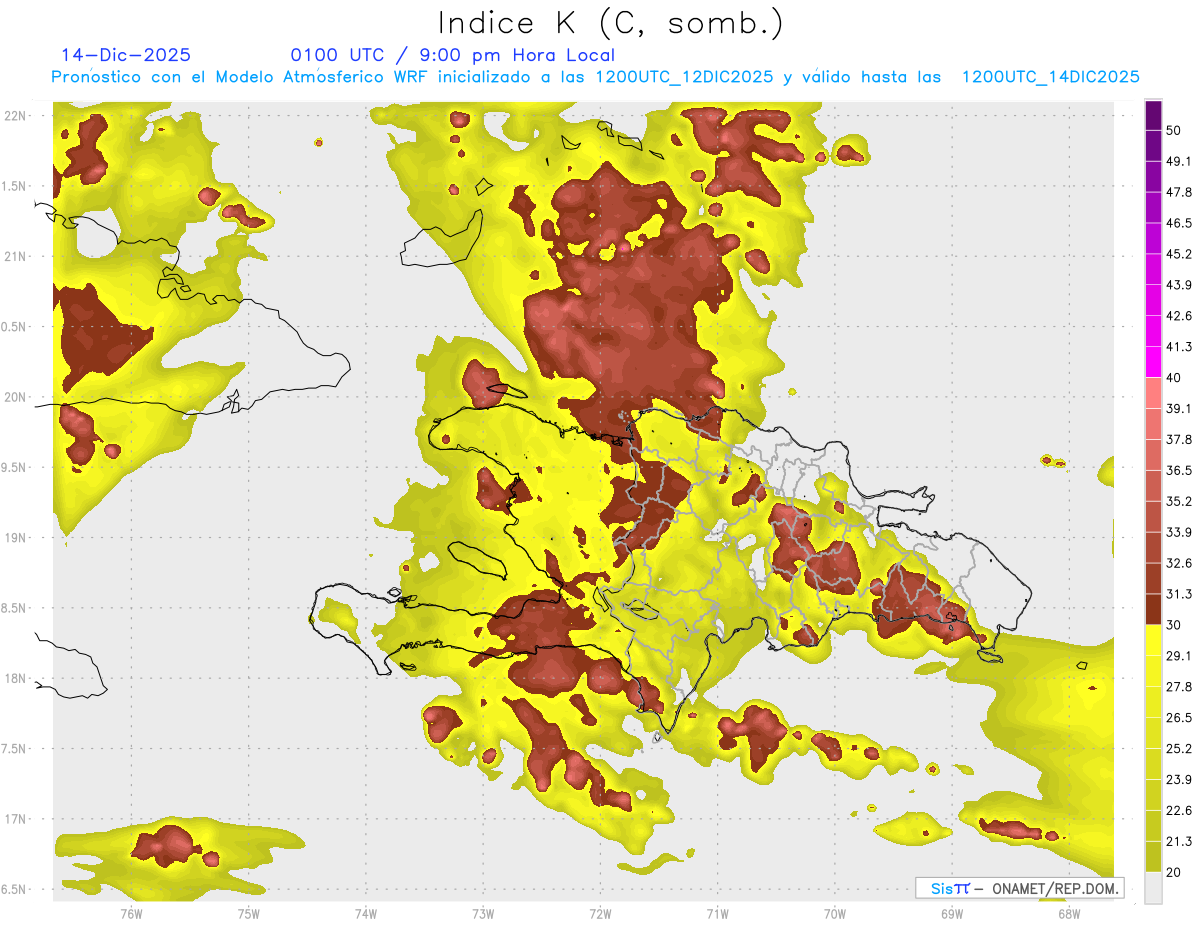Click the colorbar value "31.3"
This screenshot has width=1200, height=927.
[1179, 594]
